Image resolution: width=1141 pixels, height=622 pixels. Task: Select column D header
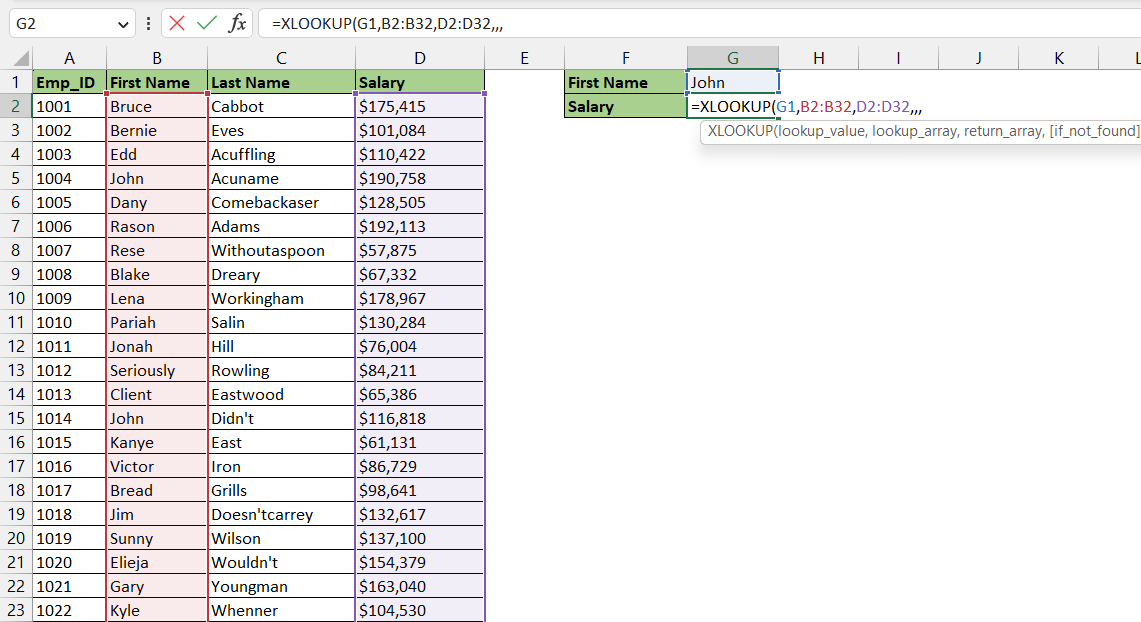[x=420, y=58]
